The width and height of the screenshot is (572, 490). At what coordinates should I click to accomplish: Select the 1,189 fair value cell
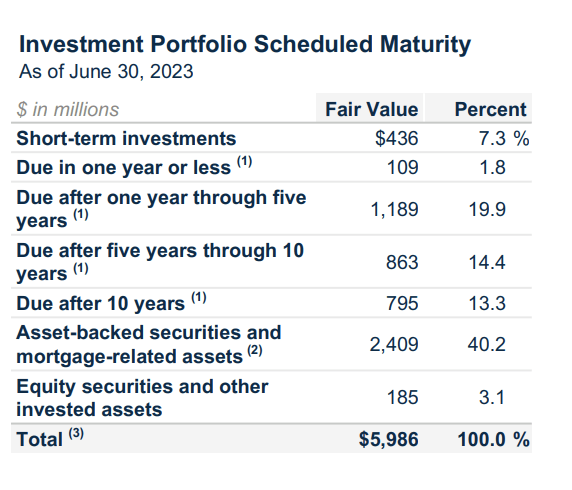coord(394,210)
